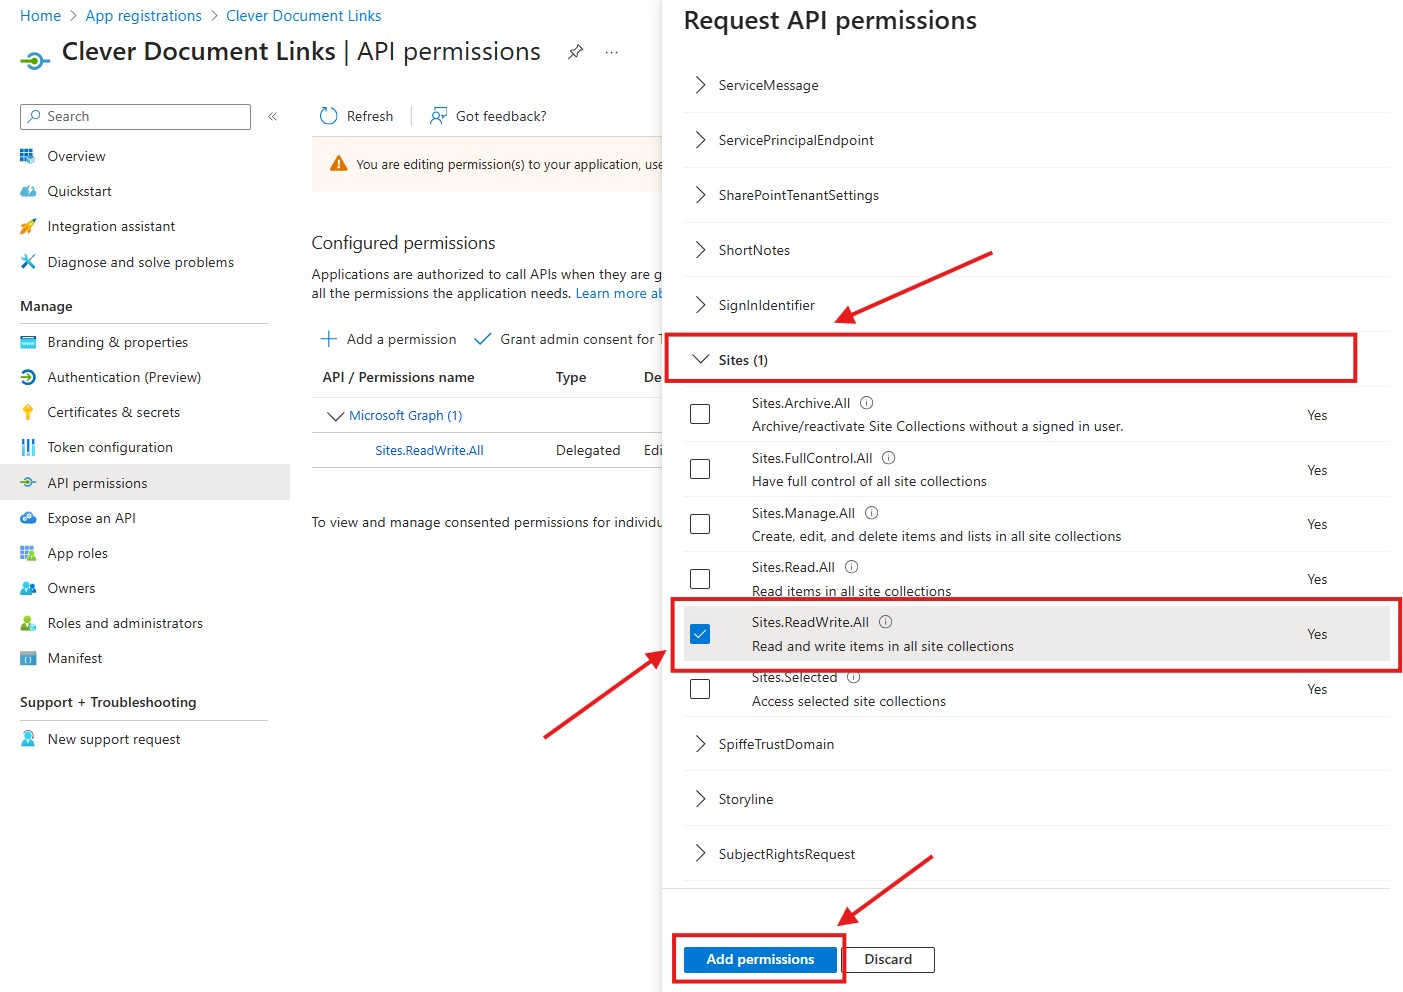Click the Refresh icon in the toolbar
This screenshot has height=992, width=1403.
point(328,116)
